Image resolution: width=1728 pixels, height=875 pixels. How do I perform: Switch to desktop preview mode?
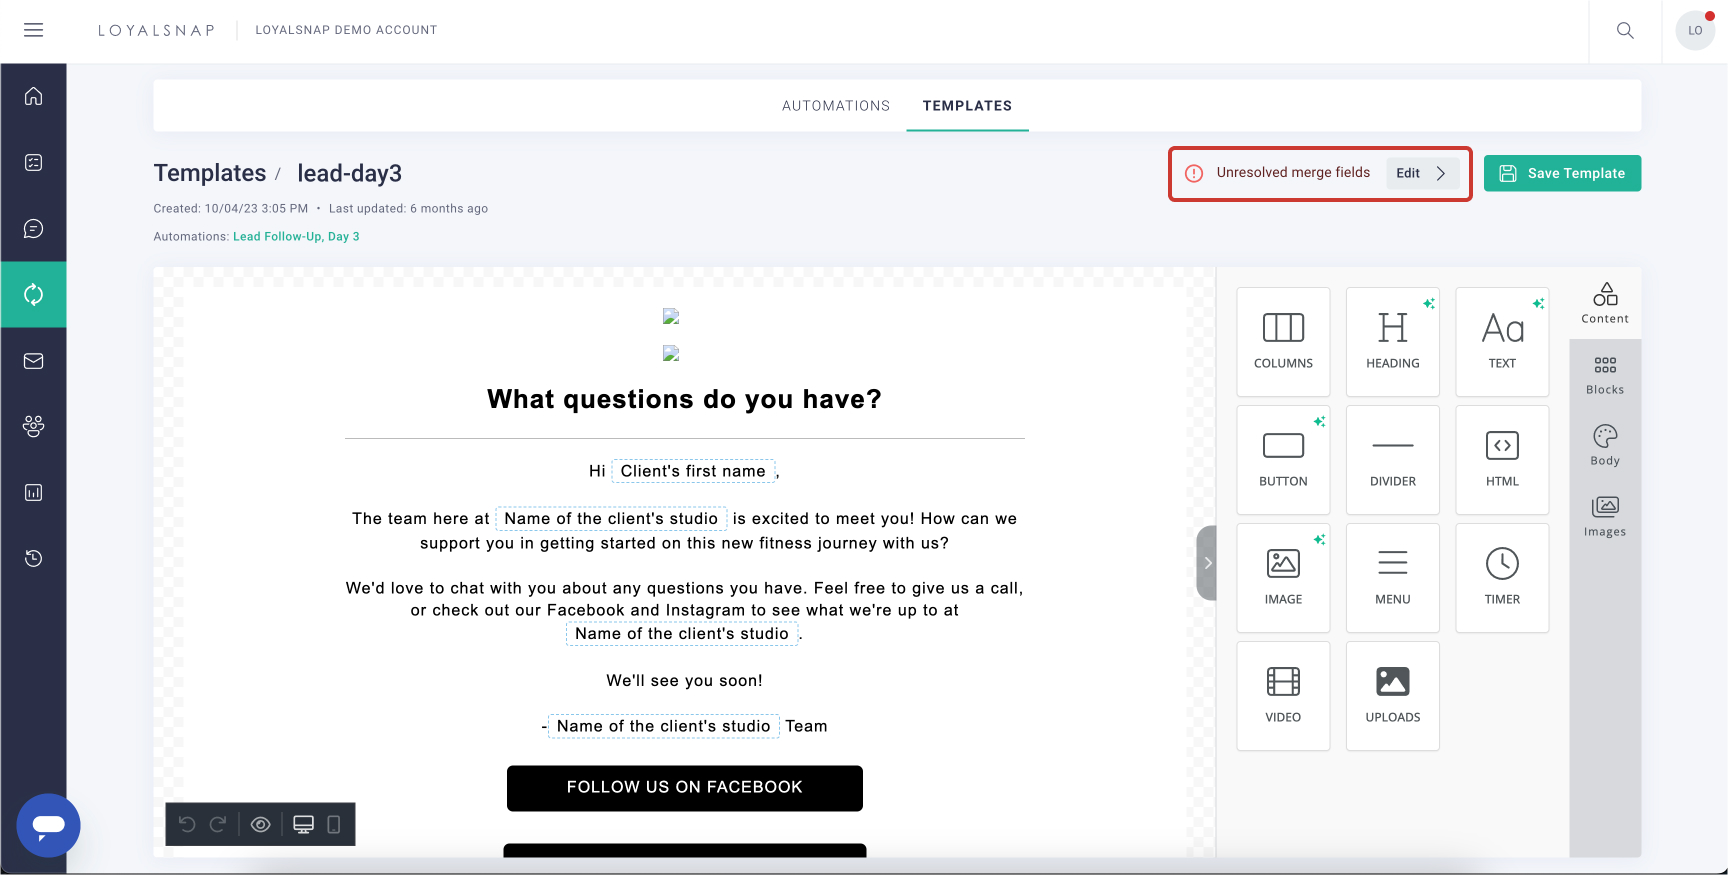pyautogui.click(x=304, y=824)
